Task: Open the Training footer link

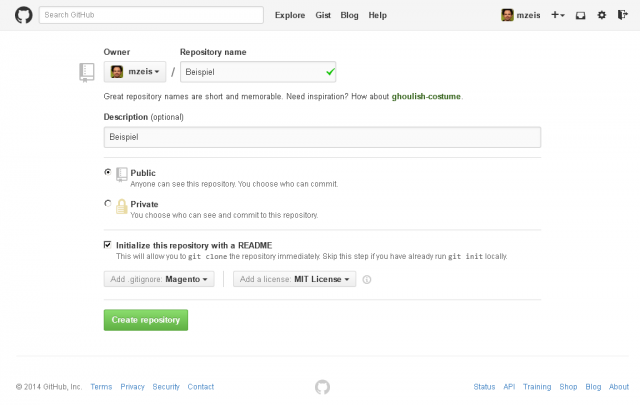Action: click(537, 387)
